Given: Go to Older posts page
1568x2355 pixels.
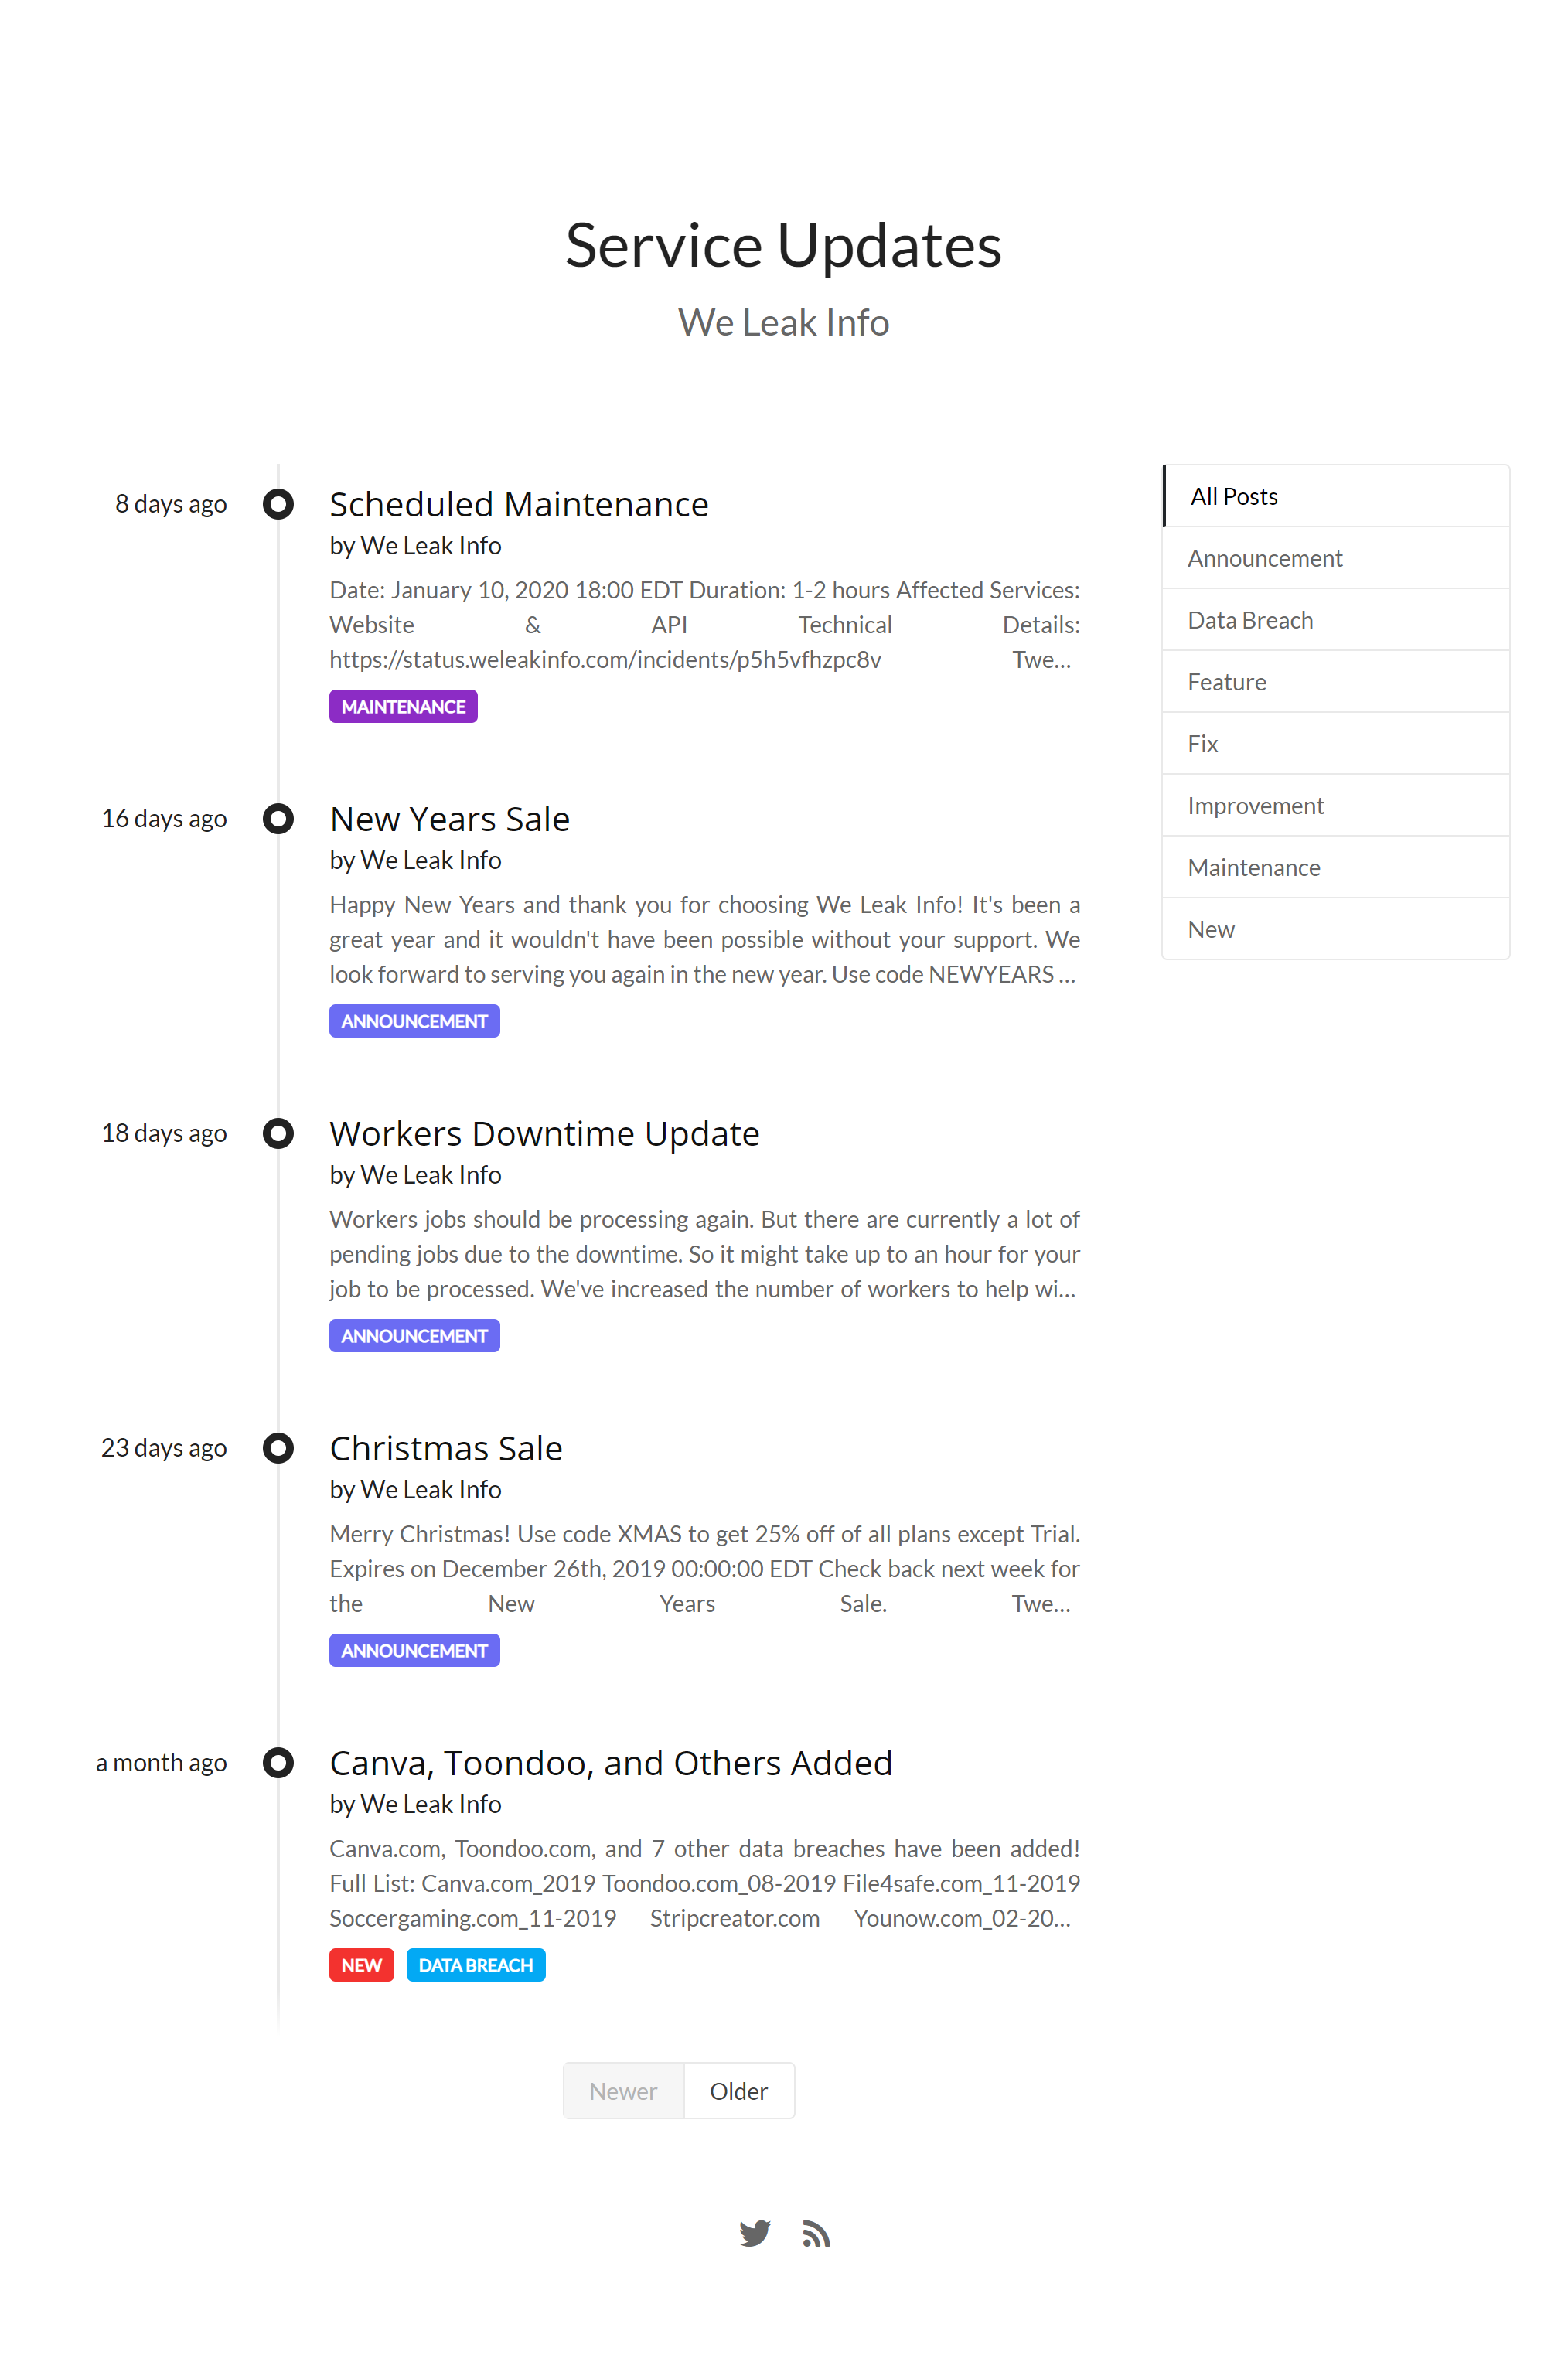Looking at the screenshot, I should pyautogui.click(x=738, y=2091).
